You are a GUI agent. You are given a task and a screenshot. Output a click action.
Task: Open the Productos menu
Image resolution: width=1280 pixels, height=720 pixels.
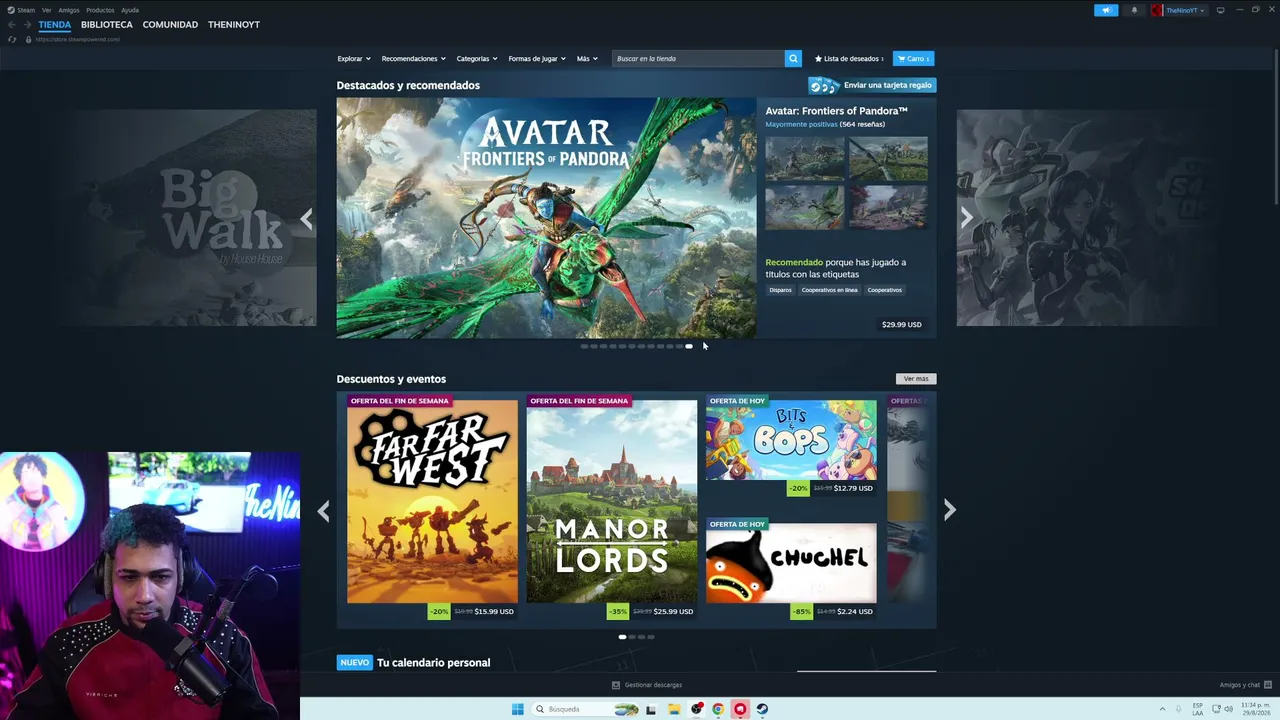pyautogui.click(x=100, y=10)
